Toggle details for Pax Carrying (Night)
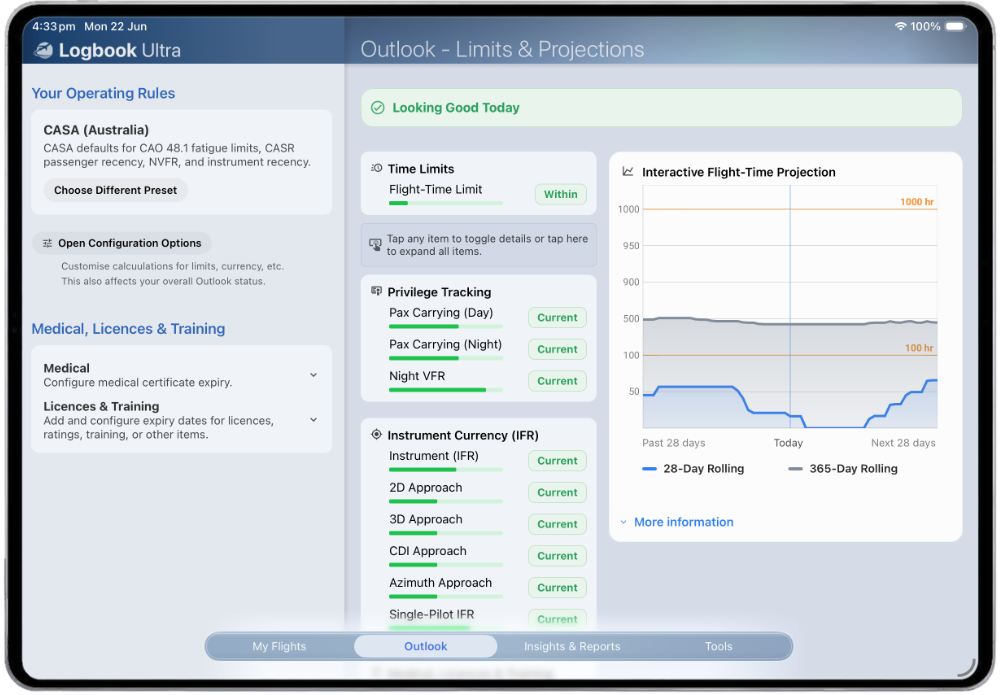Viewport: 1000px width, 695px height. tap(480, 349)
